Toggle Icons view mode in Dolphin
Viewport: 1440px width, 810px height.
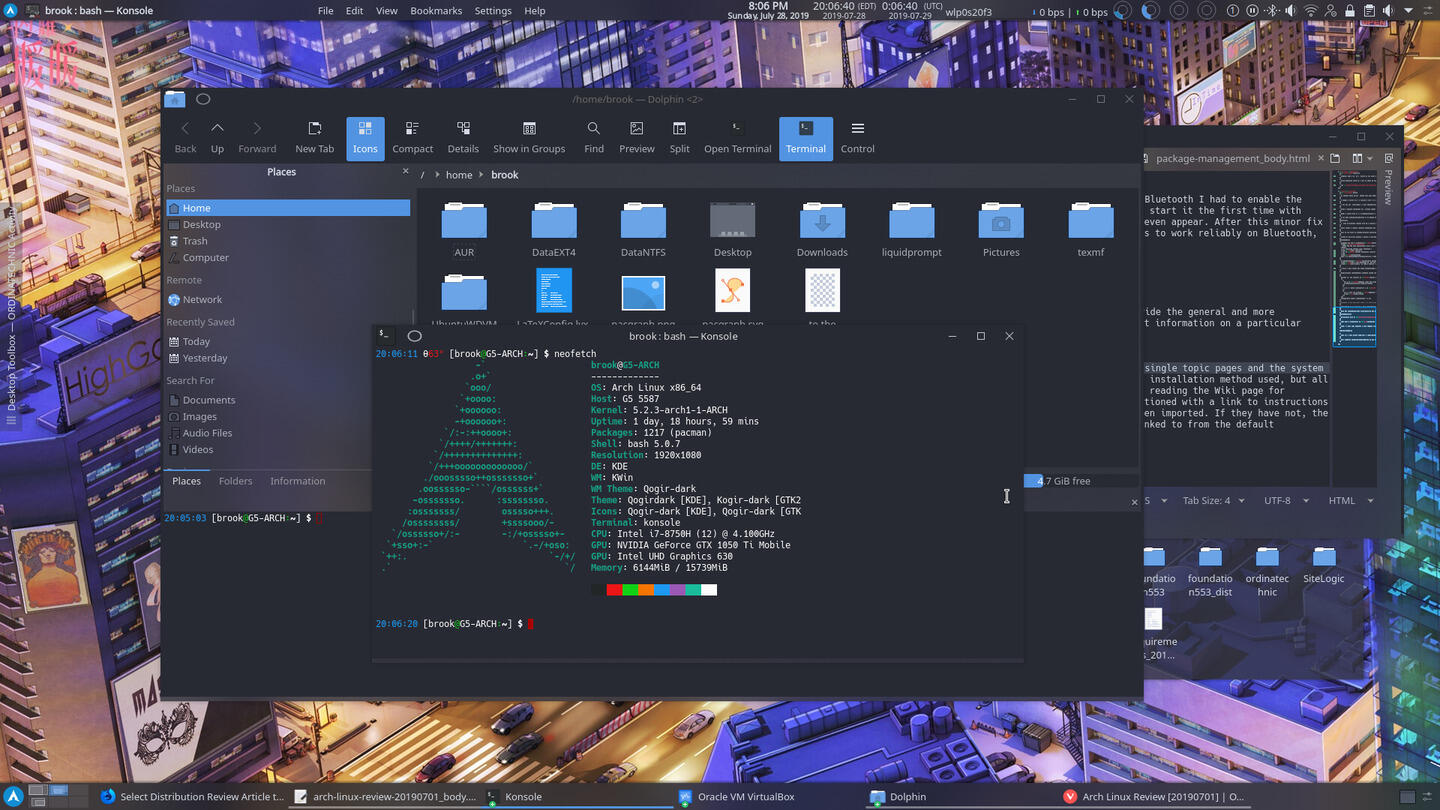[x=365, y=137]
